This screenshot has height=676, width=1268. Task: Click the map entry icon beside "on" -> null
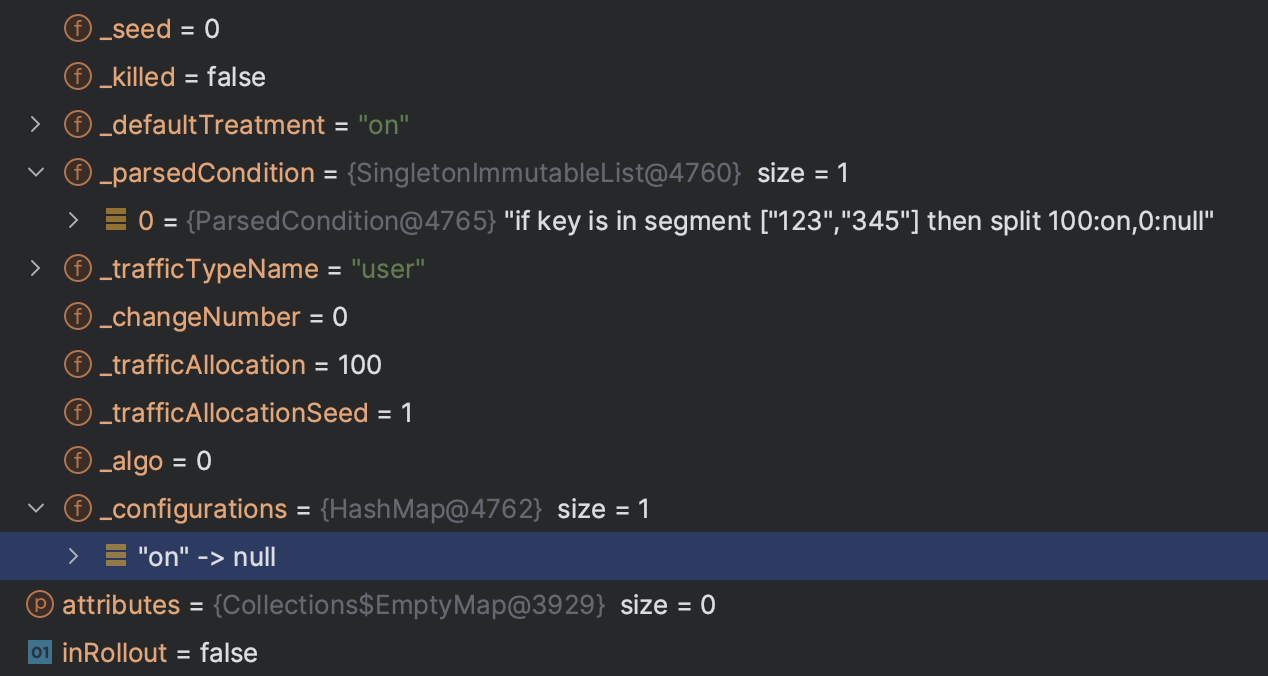[x=116, y=557]
